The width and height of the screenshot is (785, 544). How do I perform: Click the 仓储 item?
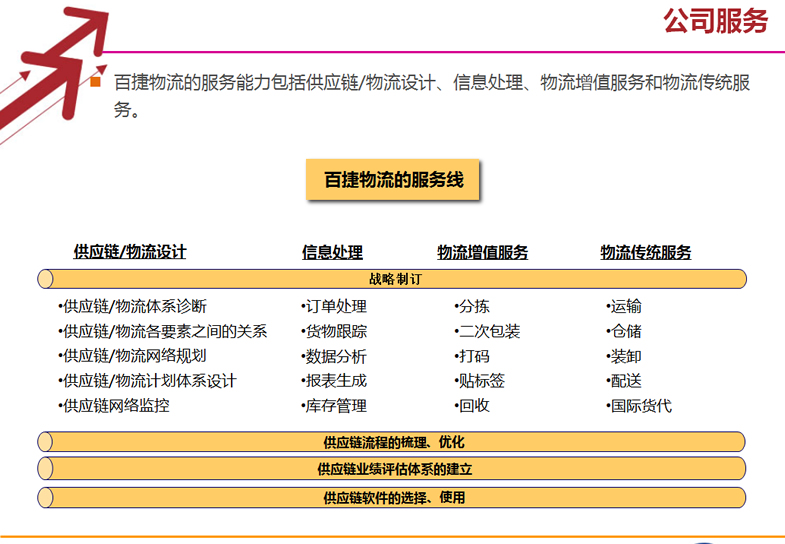tap(624, 331)
